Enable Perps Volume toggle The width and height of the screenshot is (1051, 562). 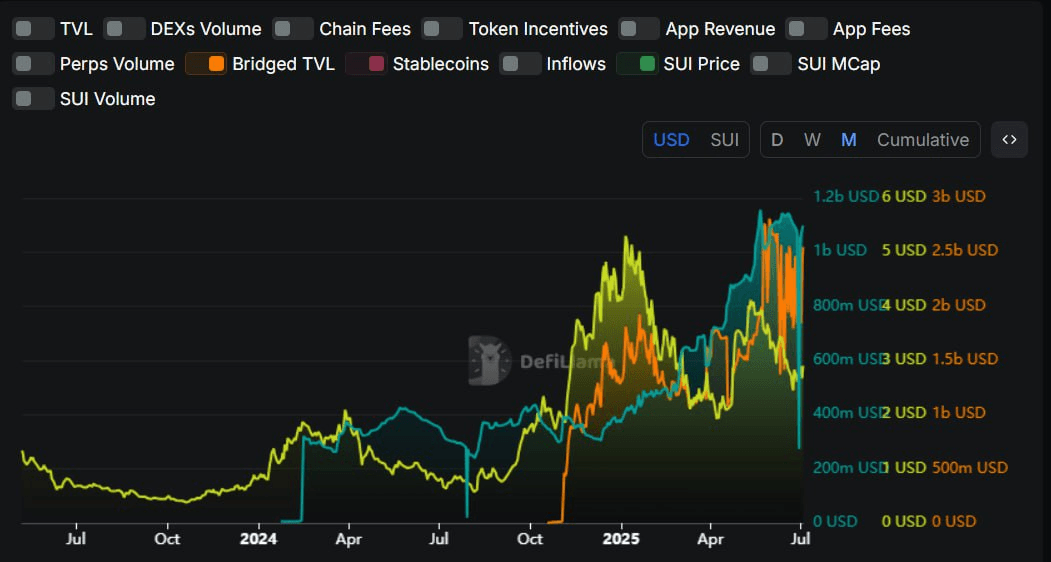[33, 64]
